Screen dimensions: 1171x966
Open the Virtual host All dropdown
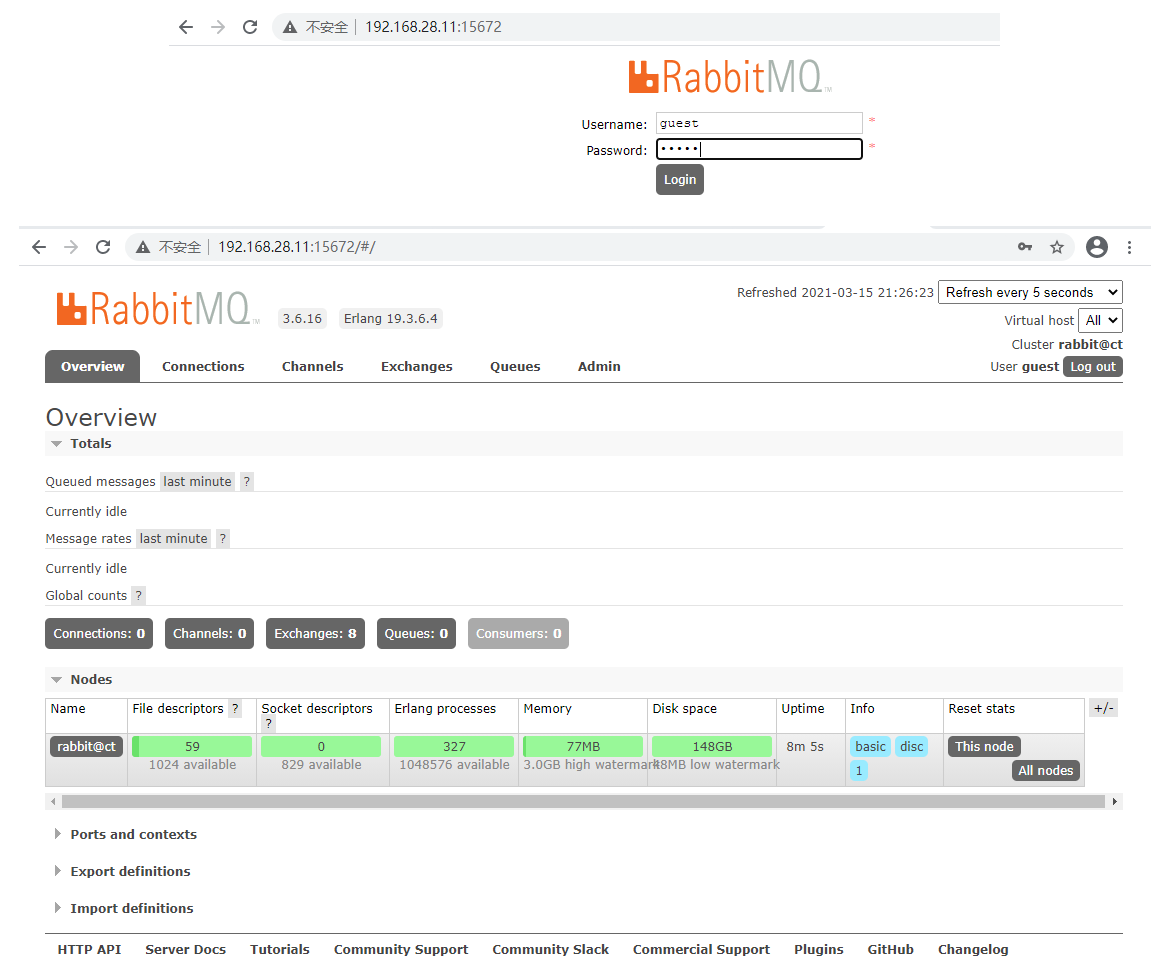pos(1100,321)
